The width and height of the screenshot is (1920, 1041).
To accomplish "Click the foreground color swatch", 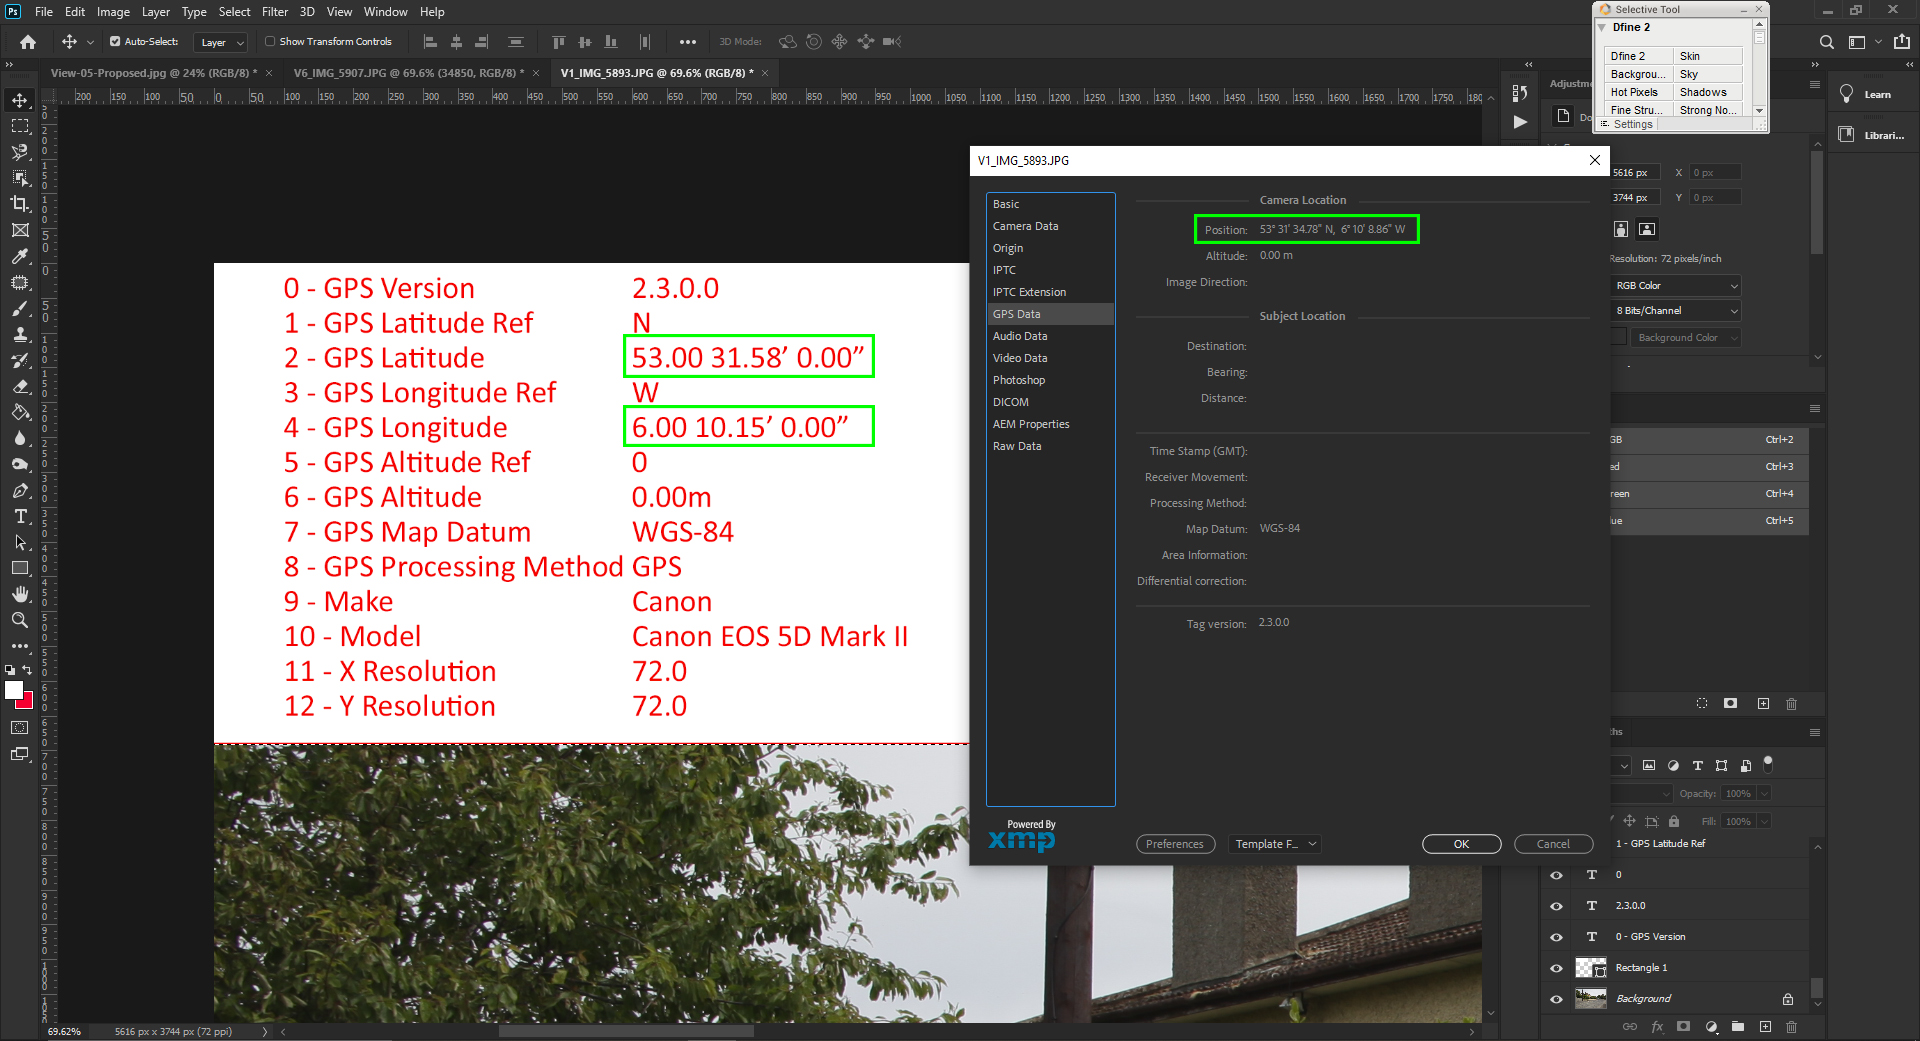I will pos(13,689).
